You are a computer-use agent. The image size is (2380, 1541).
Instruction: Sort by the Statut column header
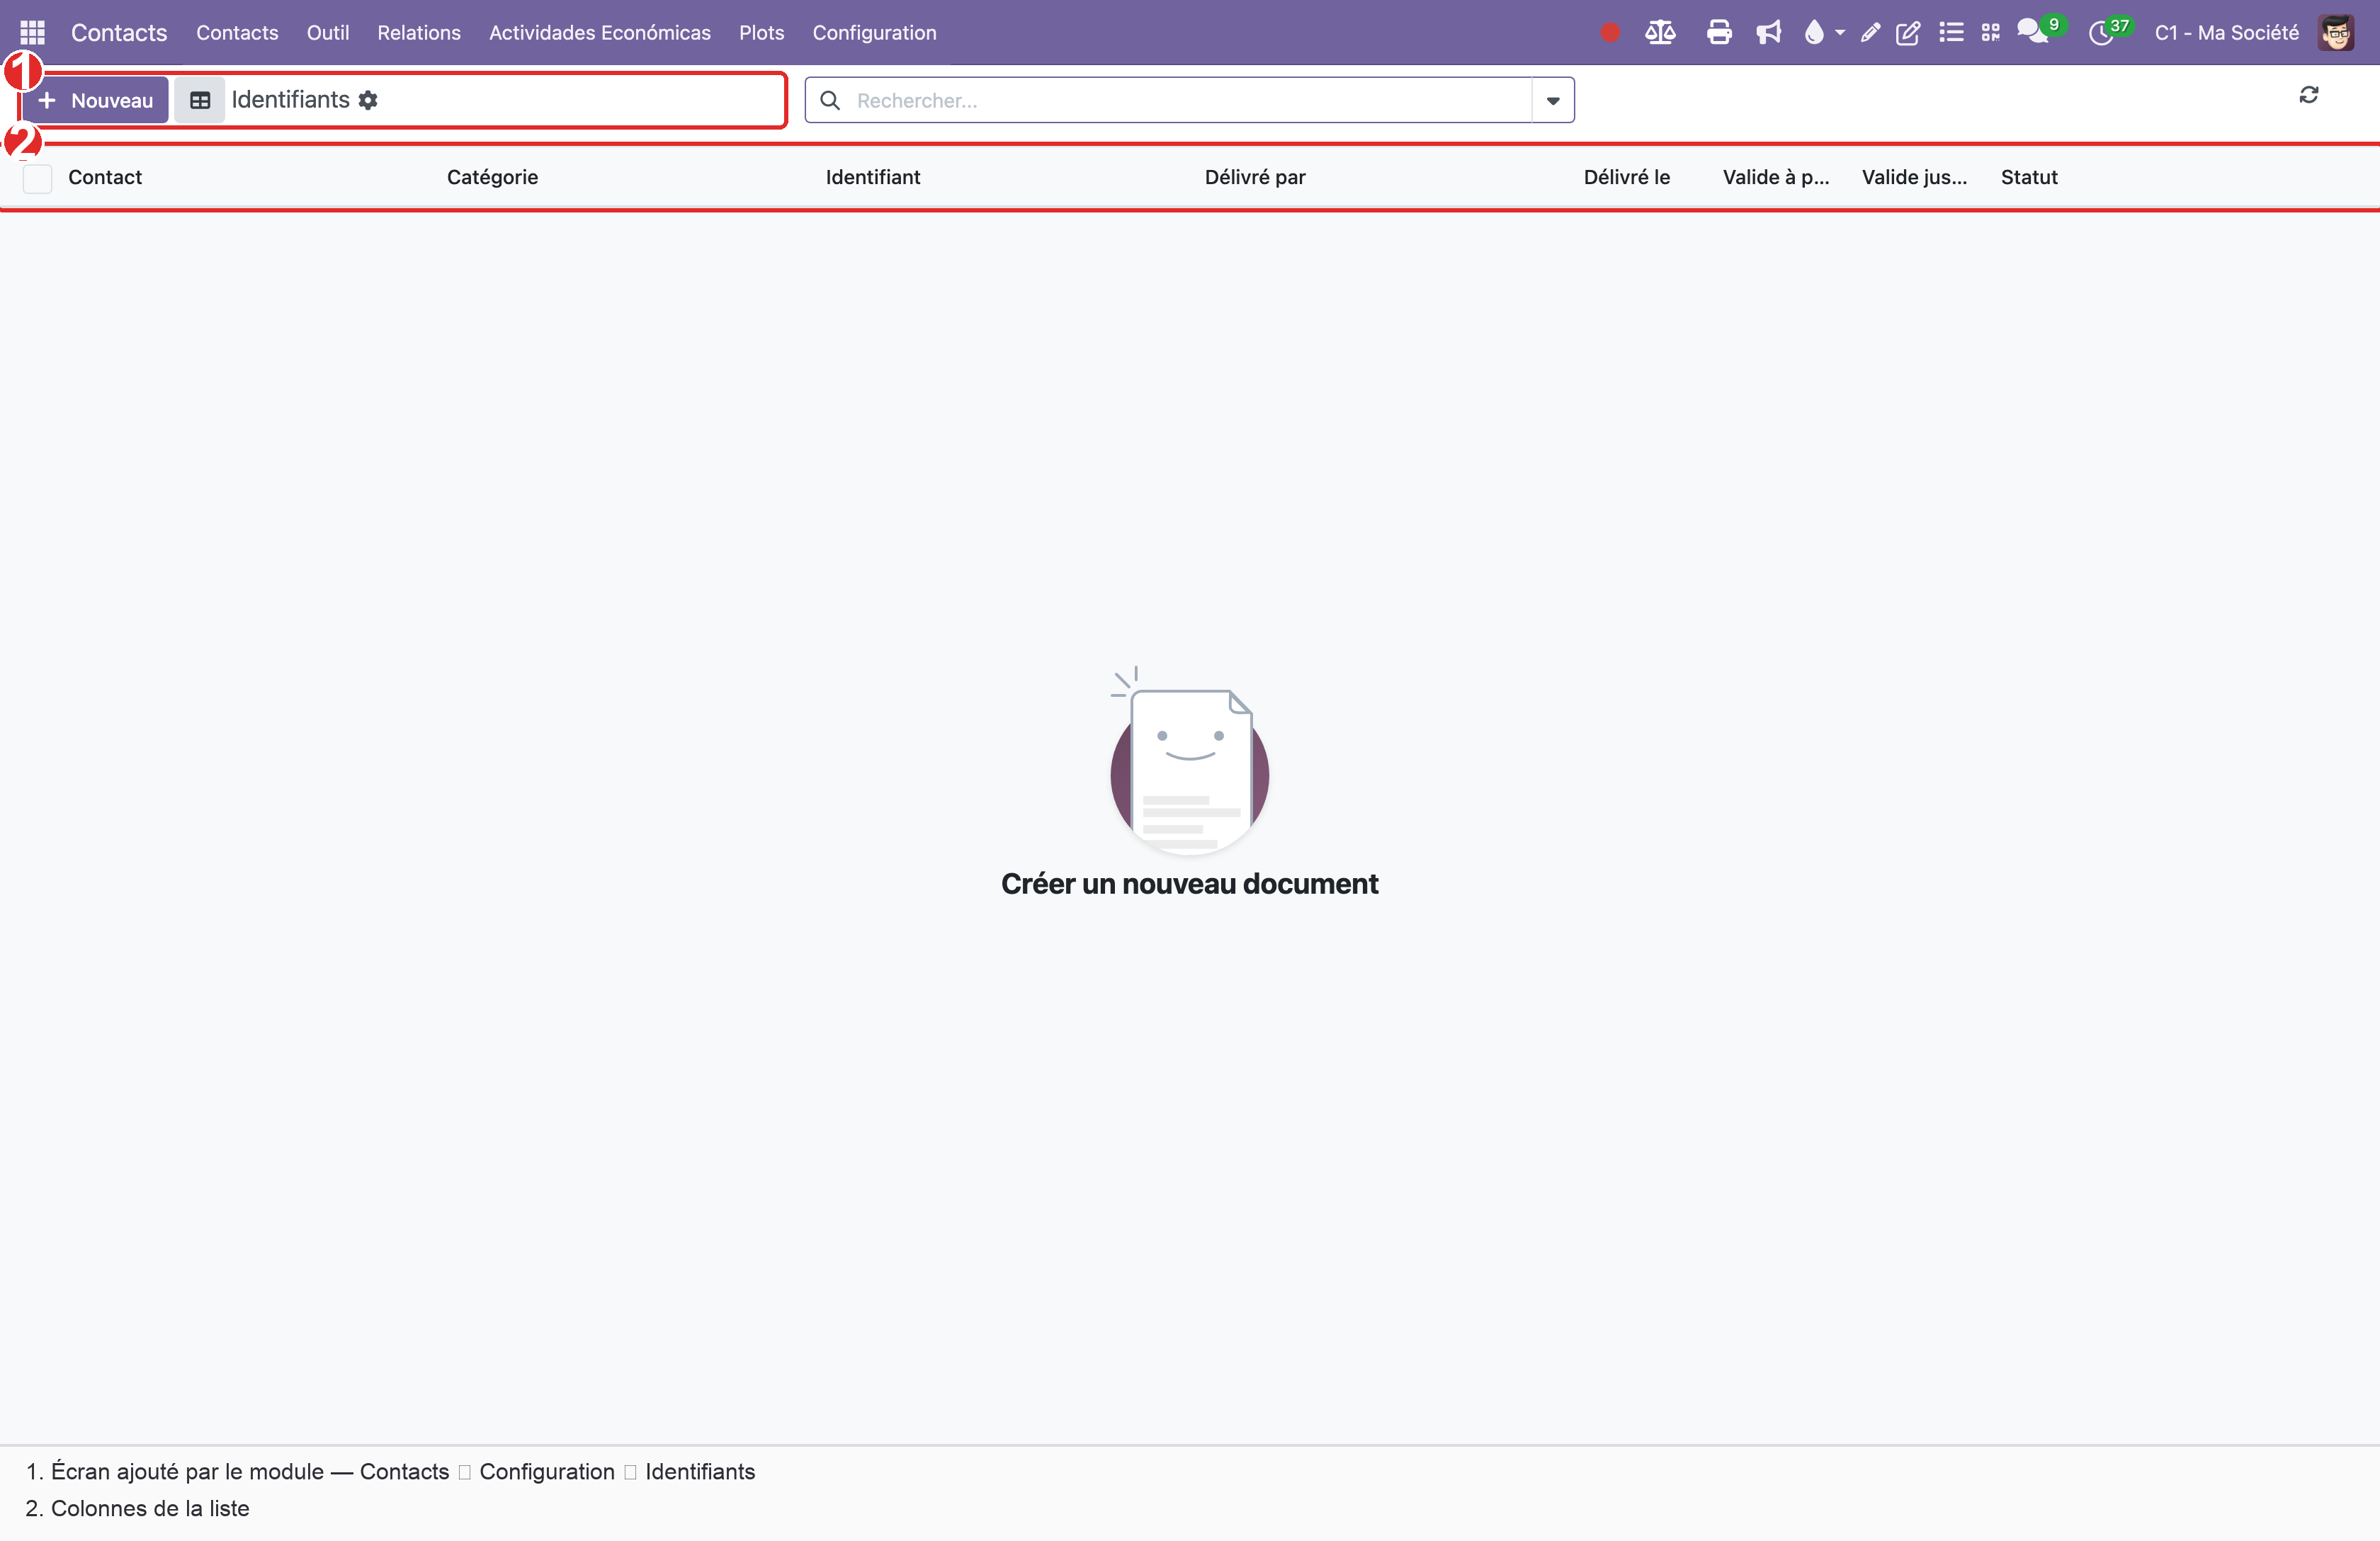tap(2029, 177)
